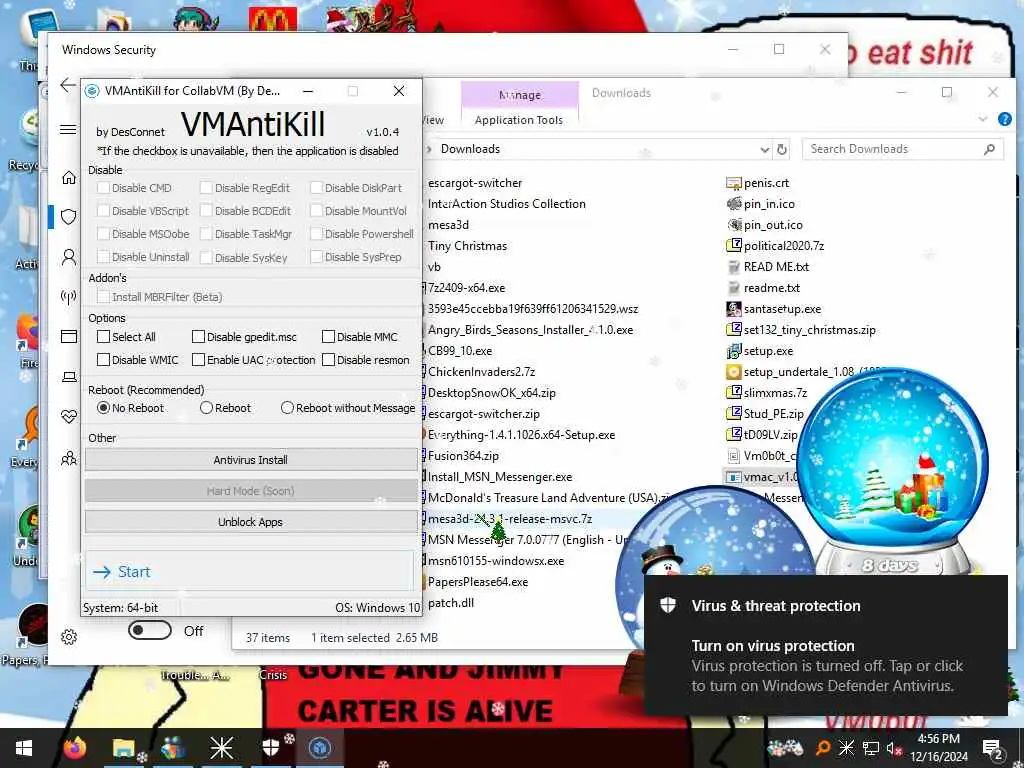Viewport: 1024px width, 768px height.
Task: Check Disable MMC option
Action: point(360,337)
